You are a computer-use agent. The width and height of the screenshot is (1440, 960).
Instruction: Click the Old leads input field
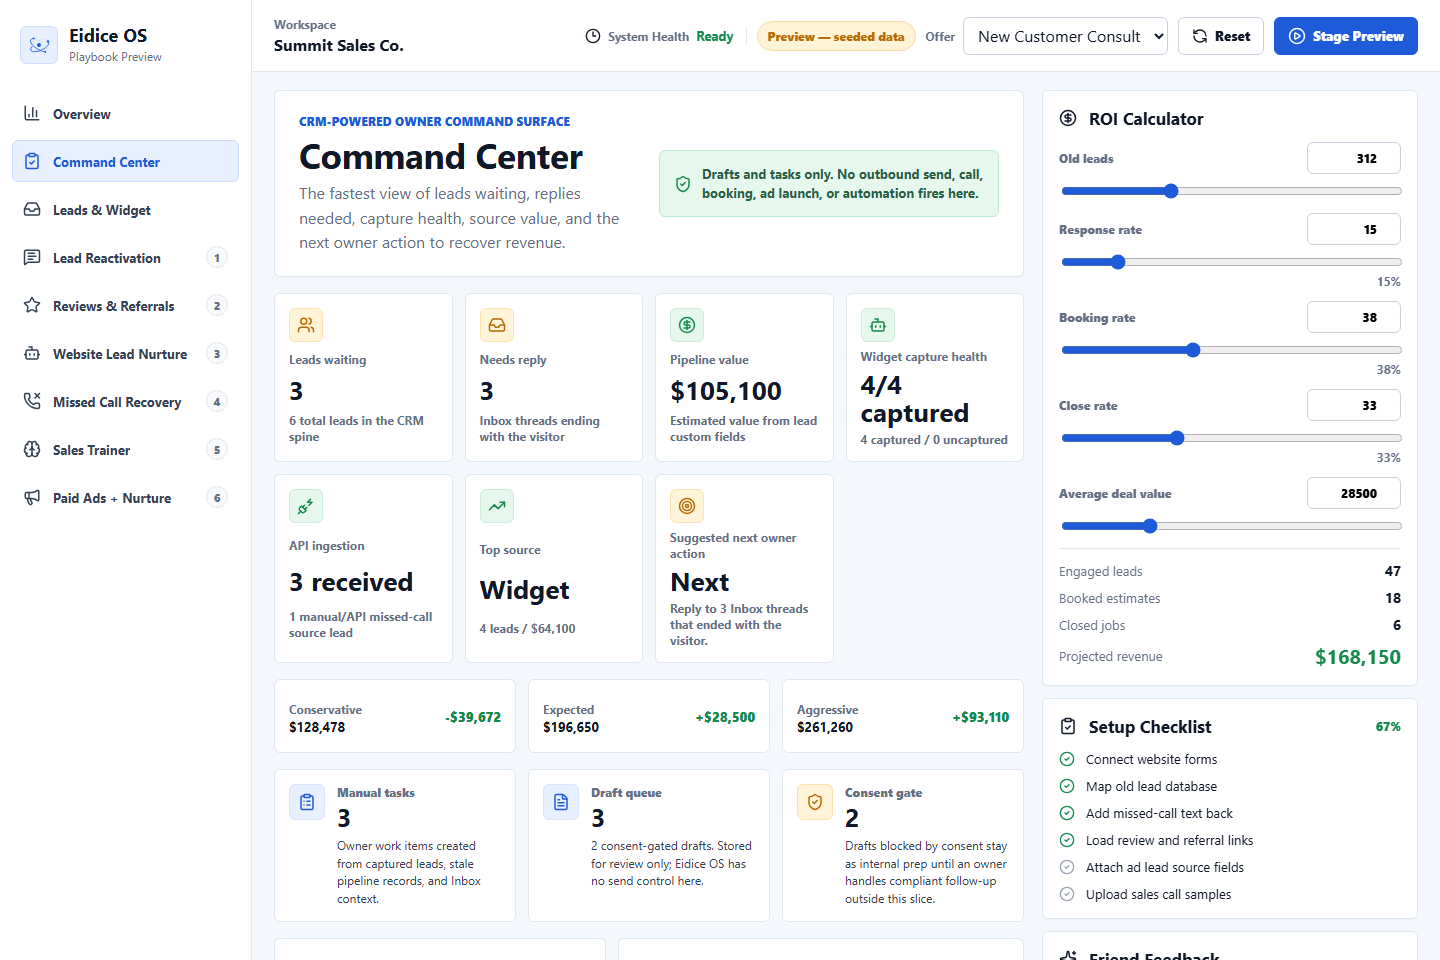point(1354,158)
